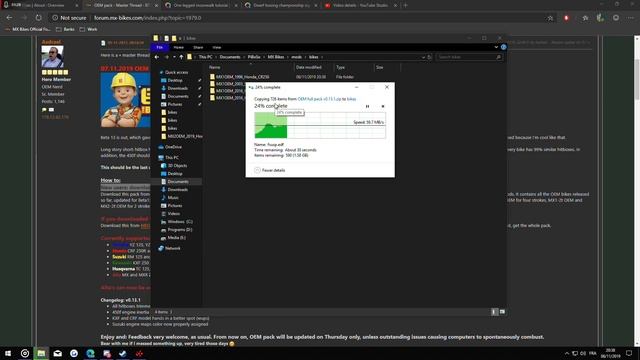This screenshot has height=360, width=640.
Task: Open Steam from the taskbar
Action: click(123, 353)
